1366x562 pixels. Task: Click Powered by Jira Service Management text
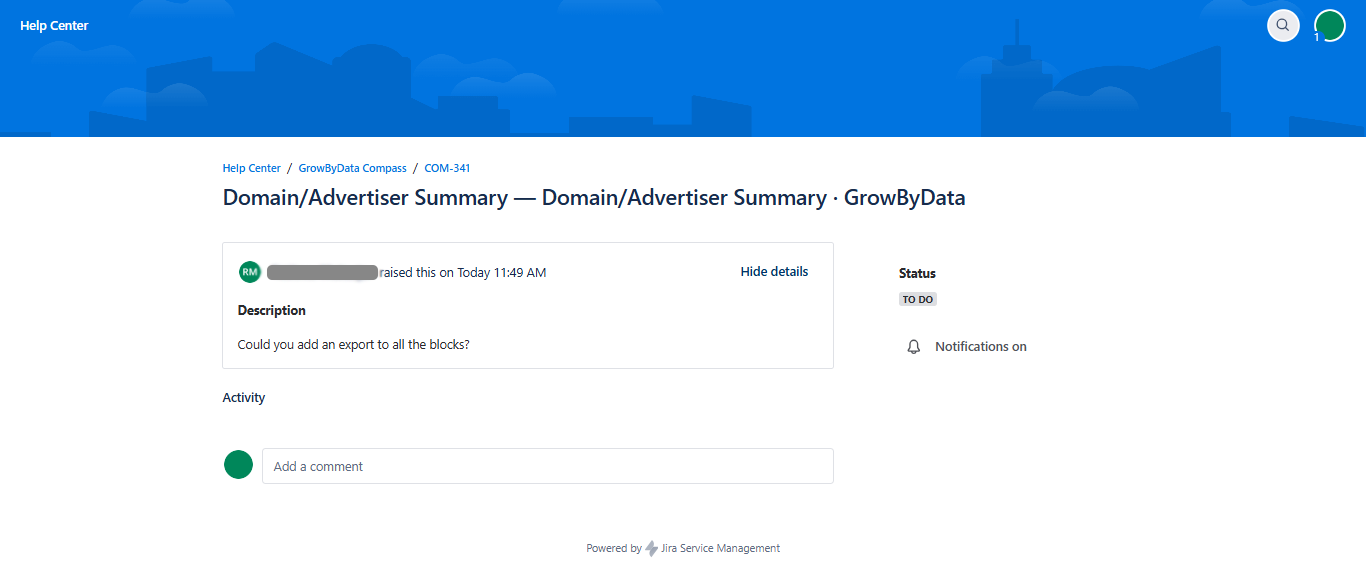coord(683,548)
